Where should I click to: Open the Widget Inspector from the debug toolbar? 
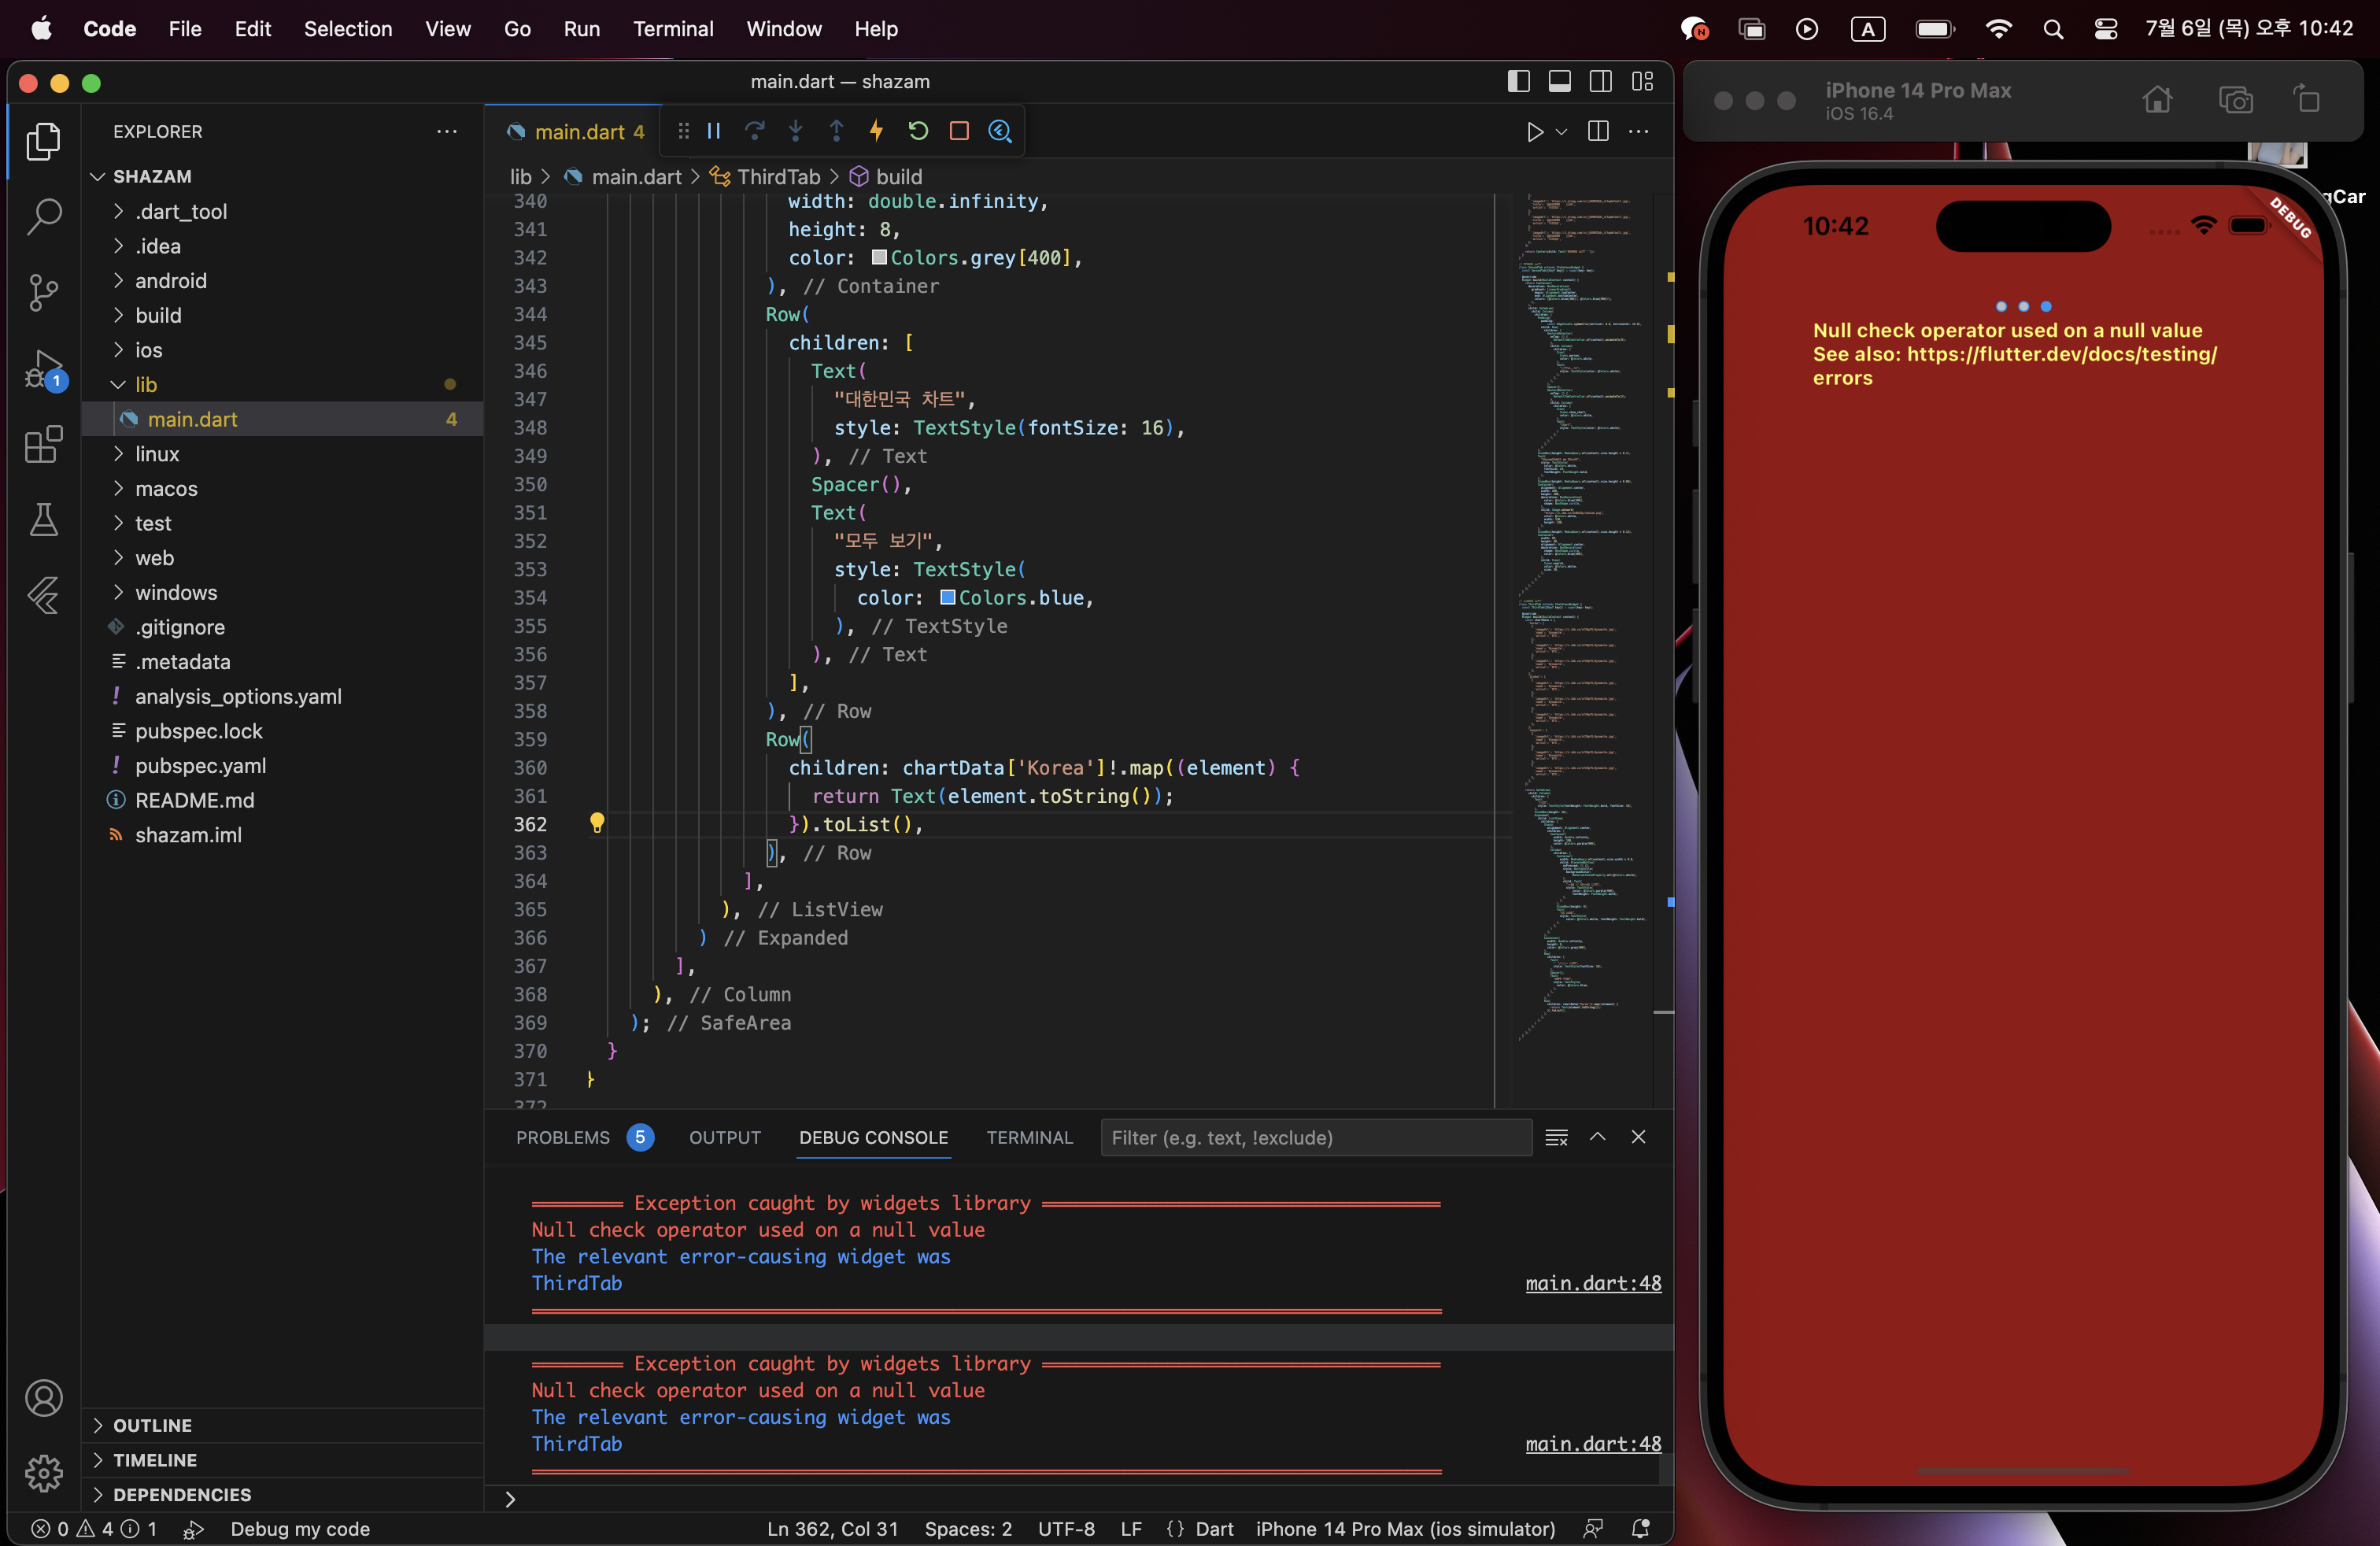pyautogui.click(x=1000, y=131)
